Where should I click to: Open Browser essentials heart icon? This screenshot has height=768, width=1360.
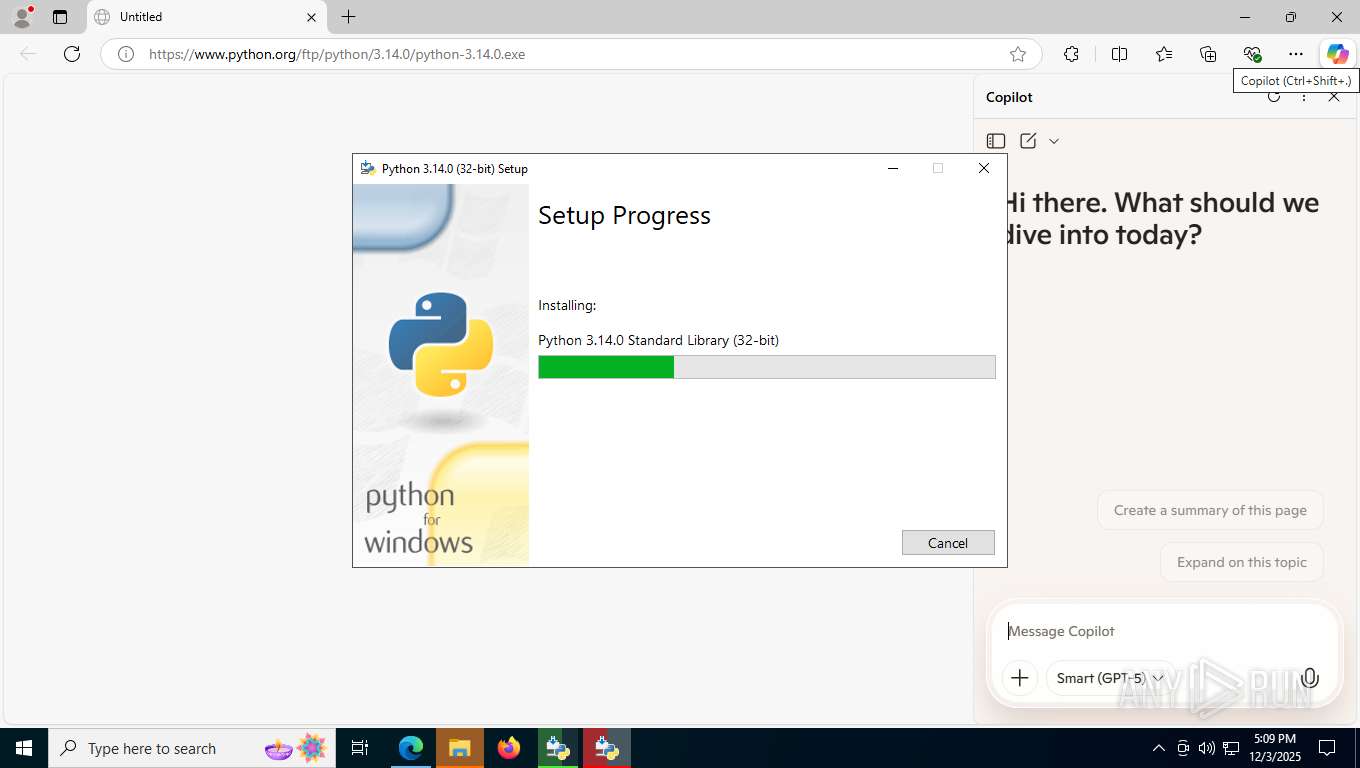(x=1252, y=54)
